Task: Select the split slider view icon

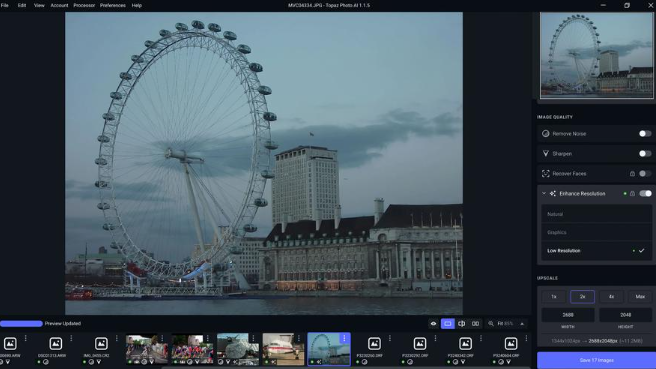Action: (461, 323)
